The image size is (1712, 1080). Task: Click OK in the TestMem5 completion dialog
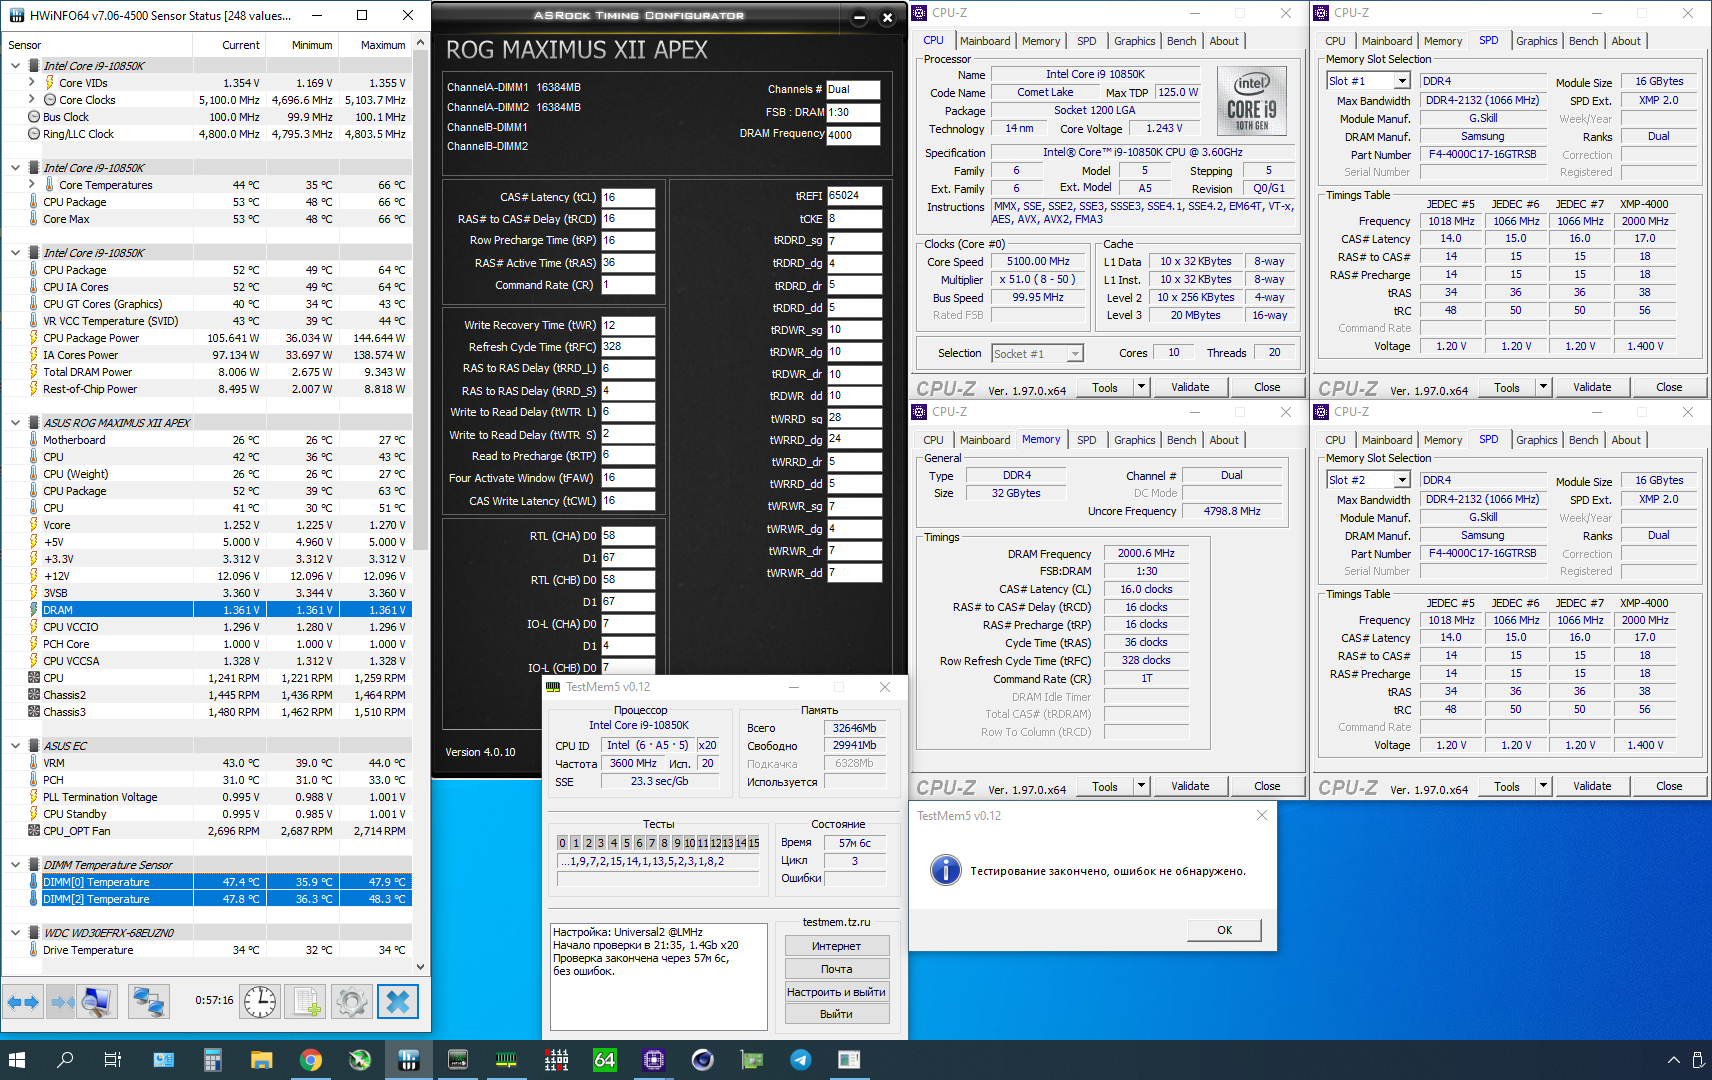click(x=1224, y=930)
